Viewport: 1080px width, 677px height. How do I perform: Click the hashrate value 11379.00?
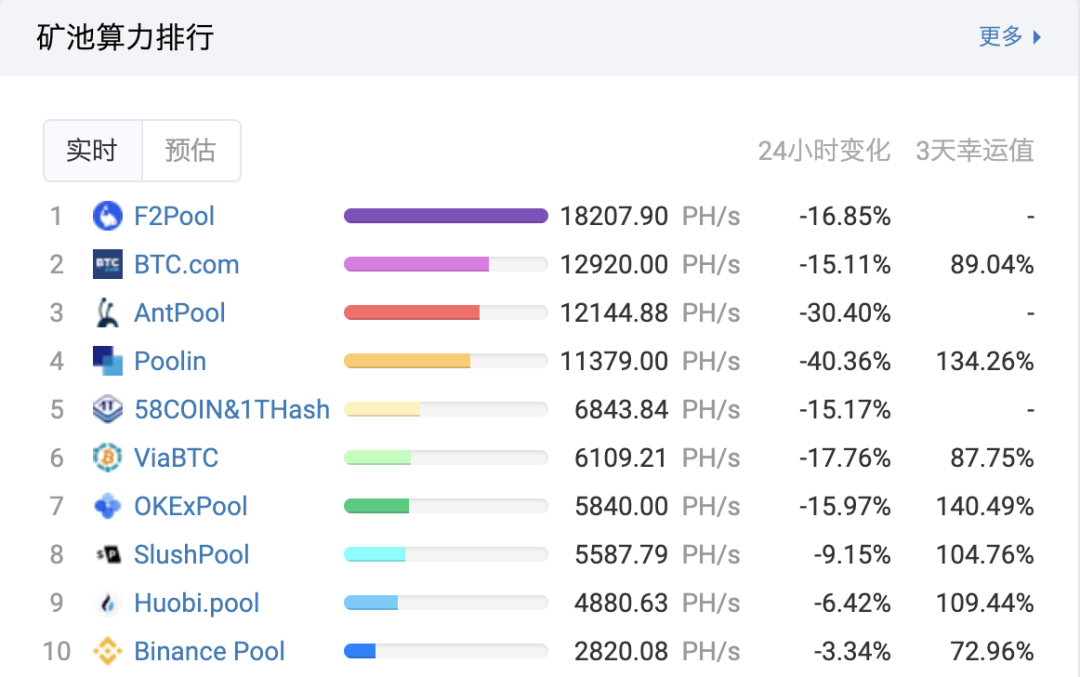tap(614, 361)
